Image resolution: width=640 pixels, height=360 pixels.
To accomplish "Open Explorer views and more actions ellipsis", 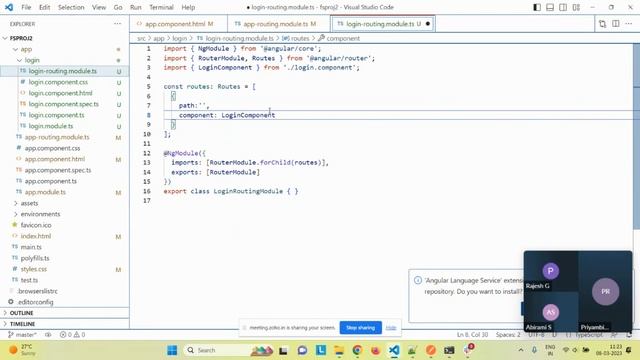I will (118, 24).
